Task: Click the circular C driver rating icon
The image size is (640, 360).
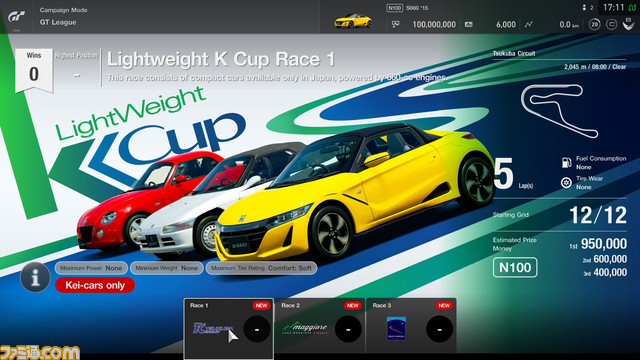Action: pyautogui.click(x=611, y=24)
